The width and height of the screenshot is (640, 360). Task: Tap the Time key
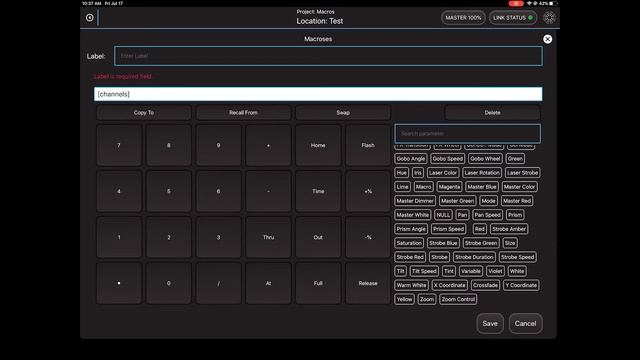[x=318, y=191]
